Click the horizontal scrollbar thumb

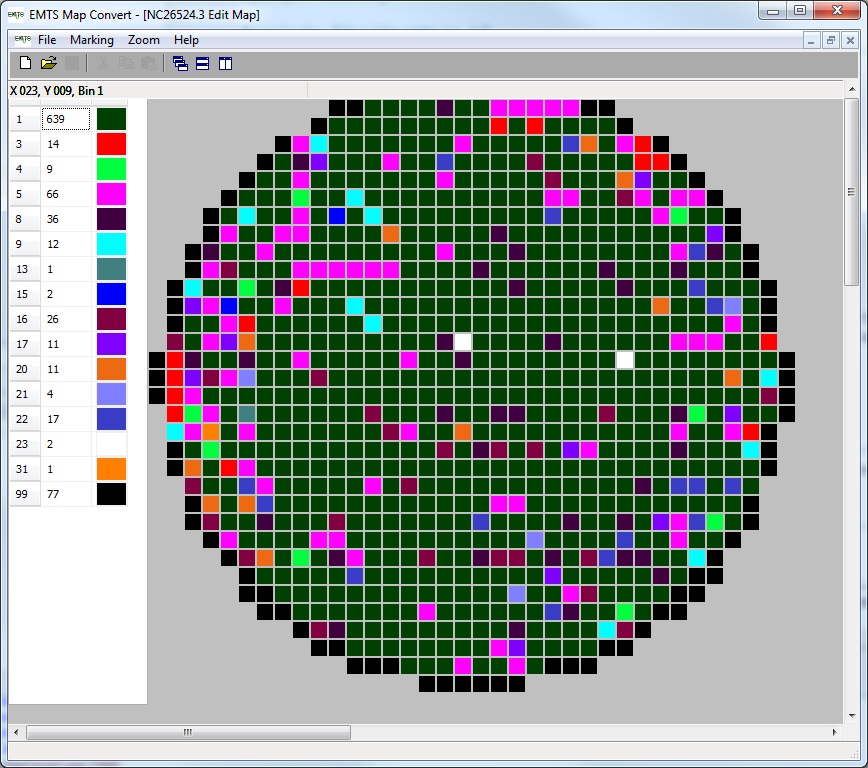pyautogui.click(x=188, y=732)
